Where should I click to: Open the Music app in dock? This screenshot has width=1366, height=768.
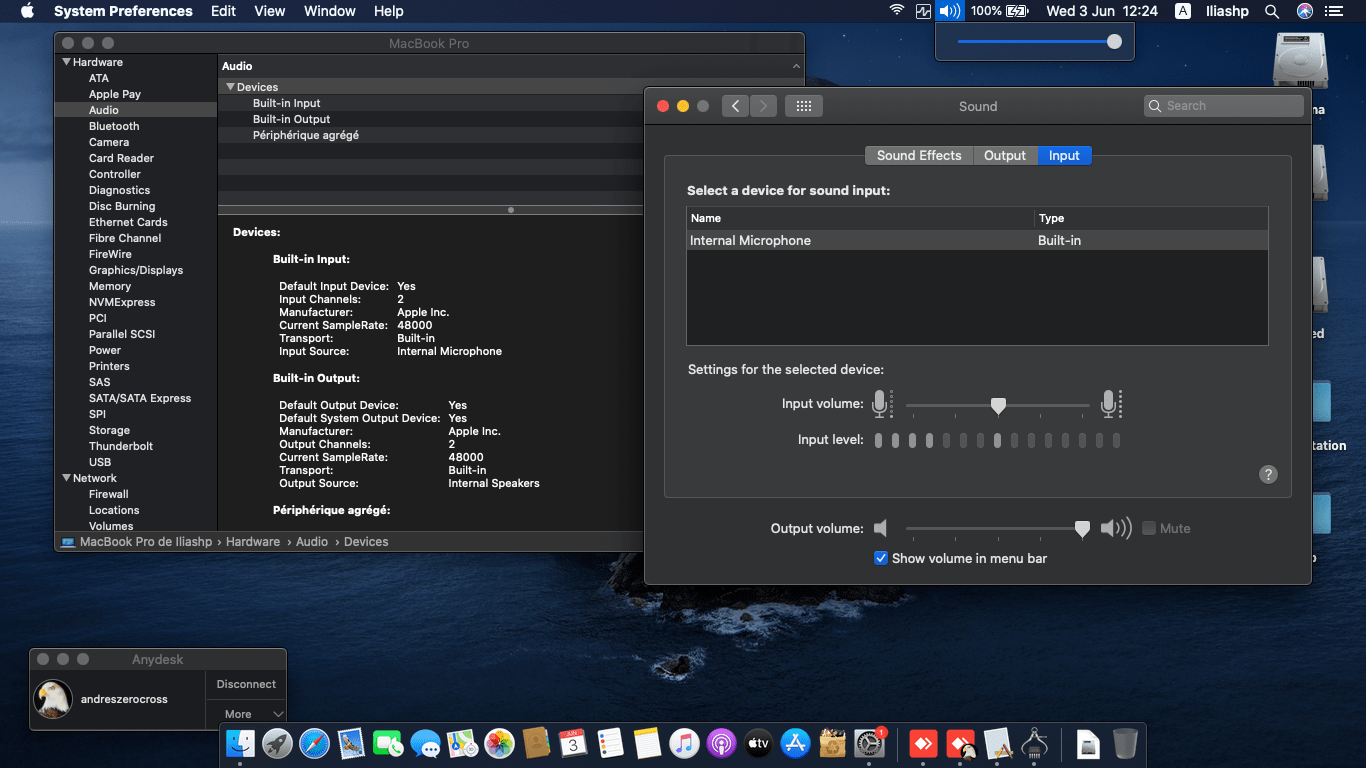pyautogui.click(x=684, y=743)
